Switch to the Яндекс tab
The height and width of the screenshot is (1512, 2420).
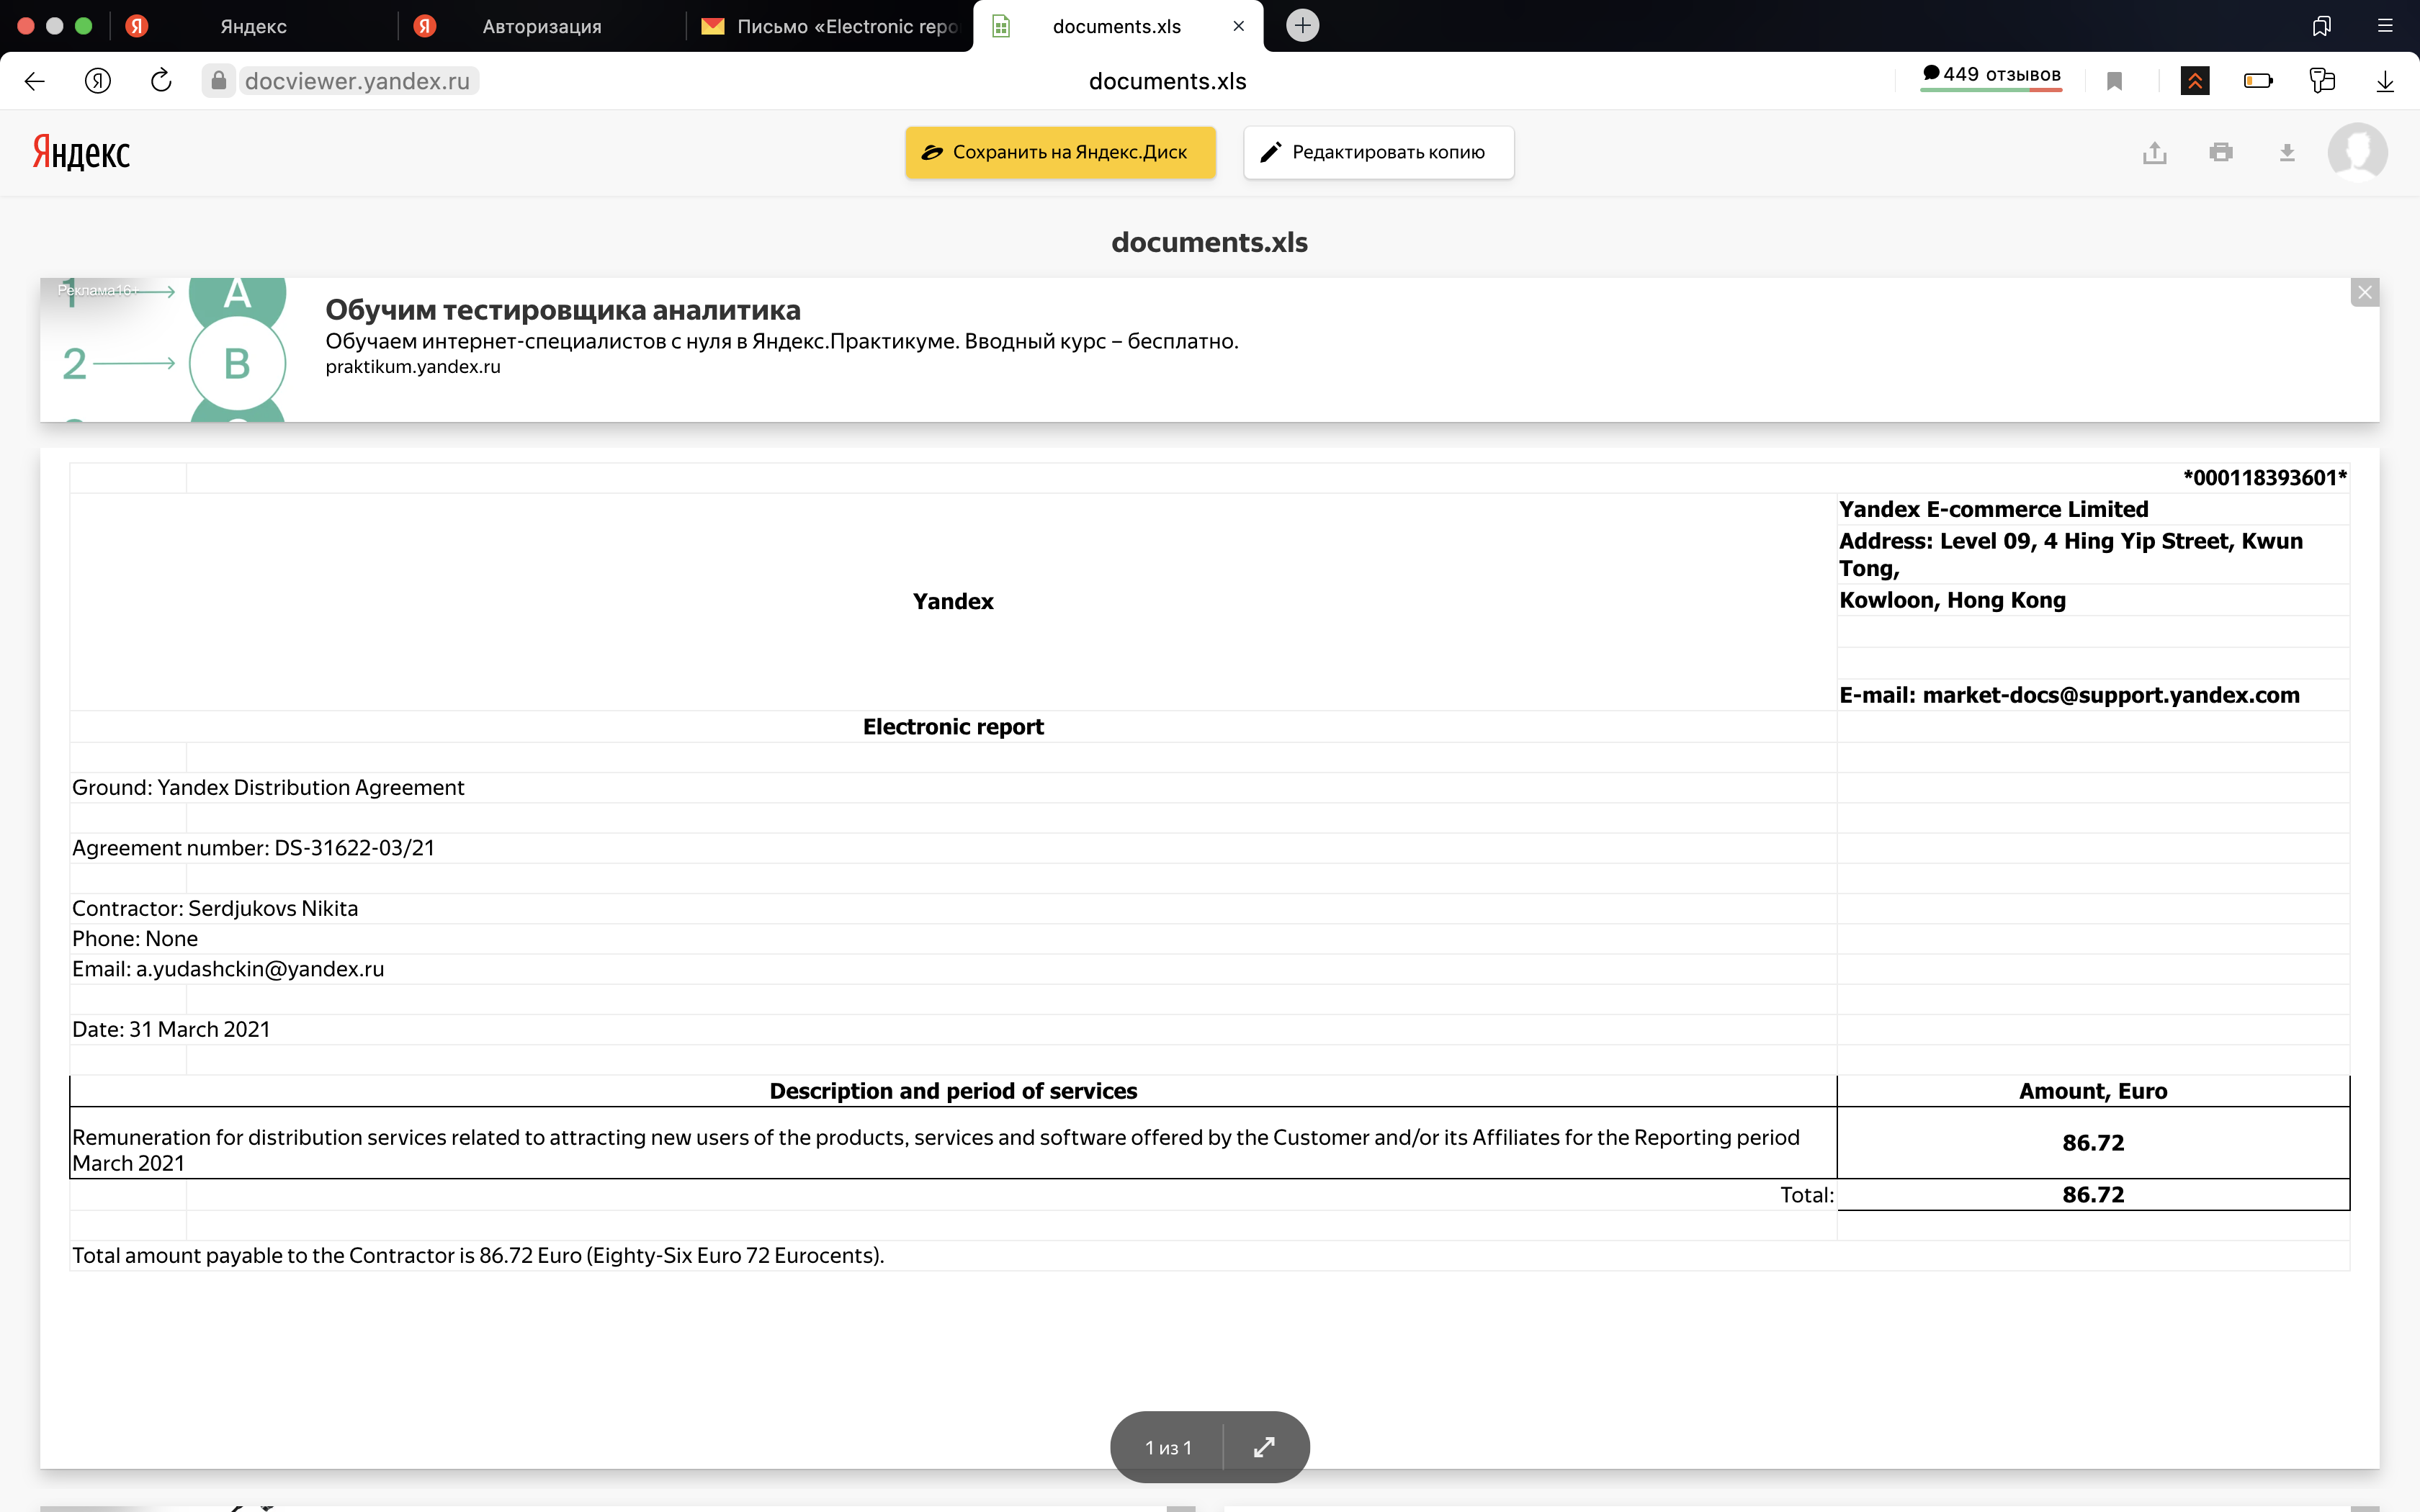pyautogui.click(x=253, y=26)
